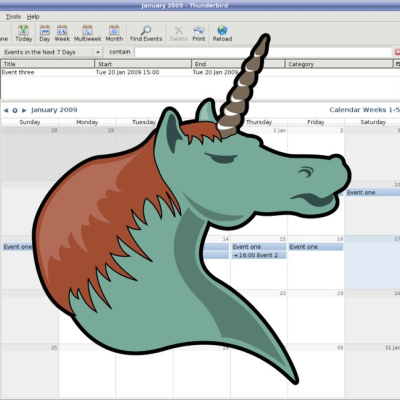400x400 pixels.
Task: Select 'Event one' on Friday the 16th
Action: tap(316, 247)
